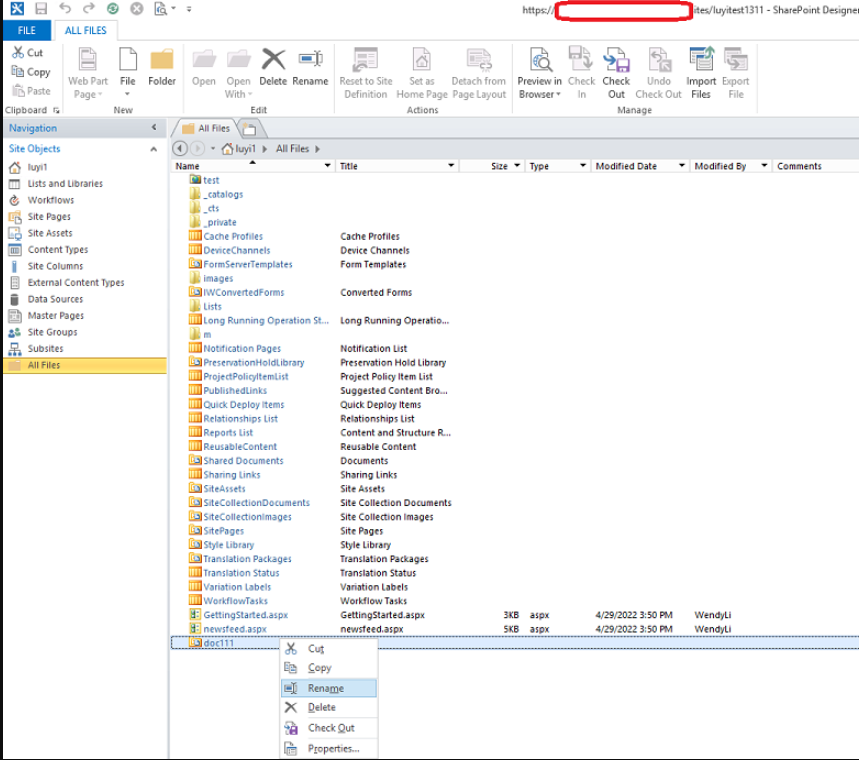Click the Save icon in quick access toolbar
Screen dimensions: 859x760
(x=41, y=8)
